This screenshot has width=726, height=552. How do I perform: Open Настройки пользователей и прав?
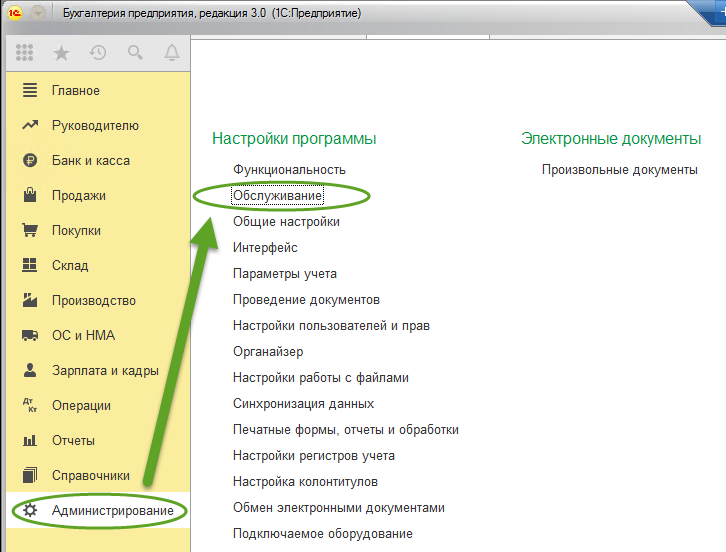click(332, 326)
